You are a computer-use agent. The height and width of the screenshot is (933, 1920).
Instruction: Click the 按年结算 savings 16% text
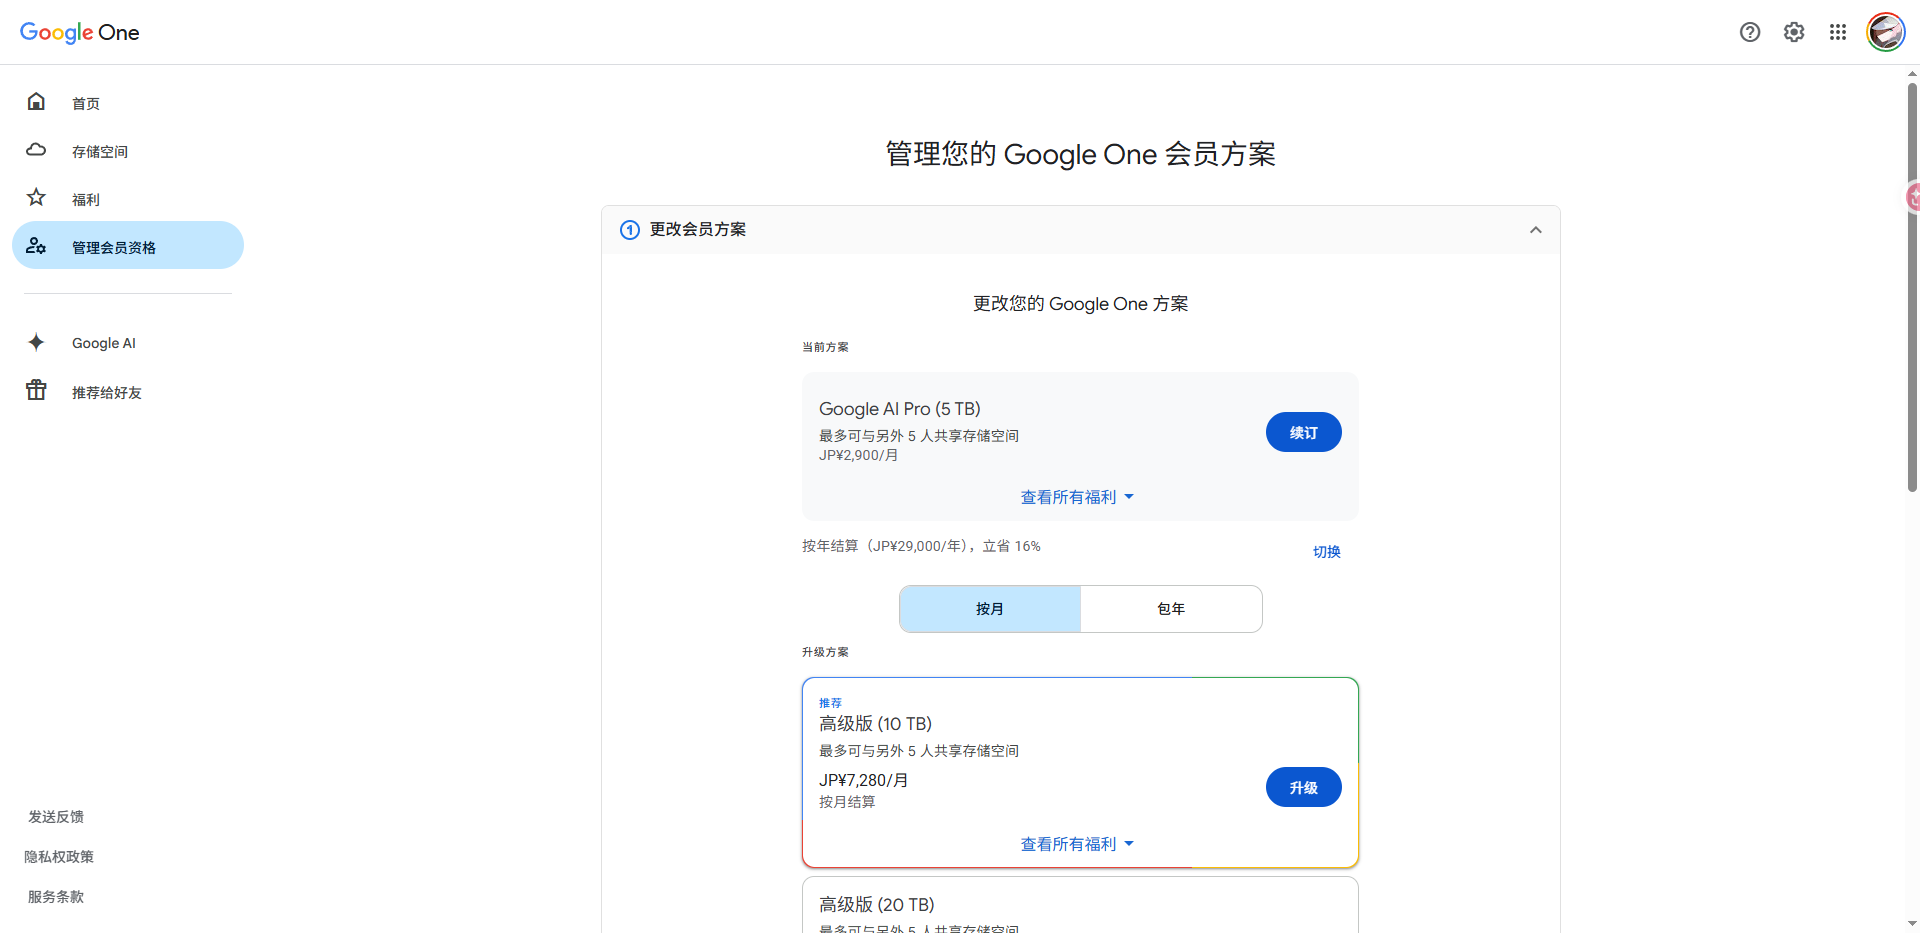[x=921, y=546]
